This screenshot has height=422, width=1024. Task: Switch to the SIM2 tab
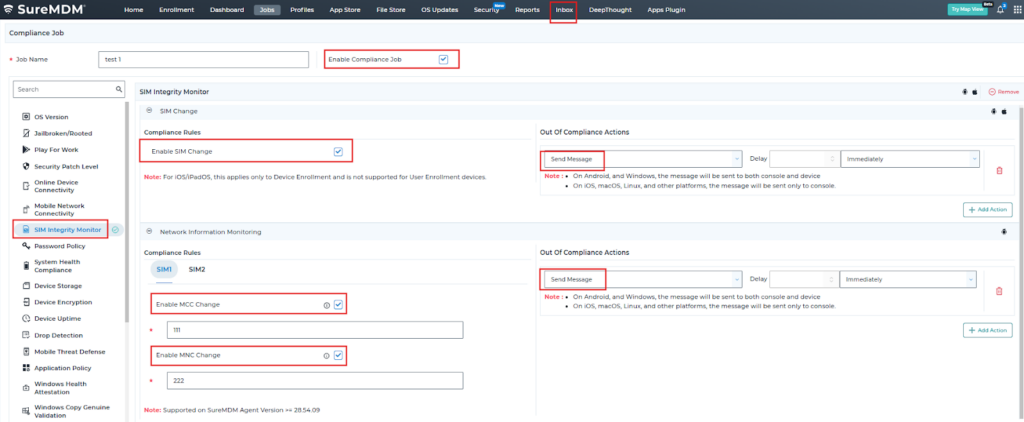click(196, 269)
